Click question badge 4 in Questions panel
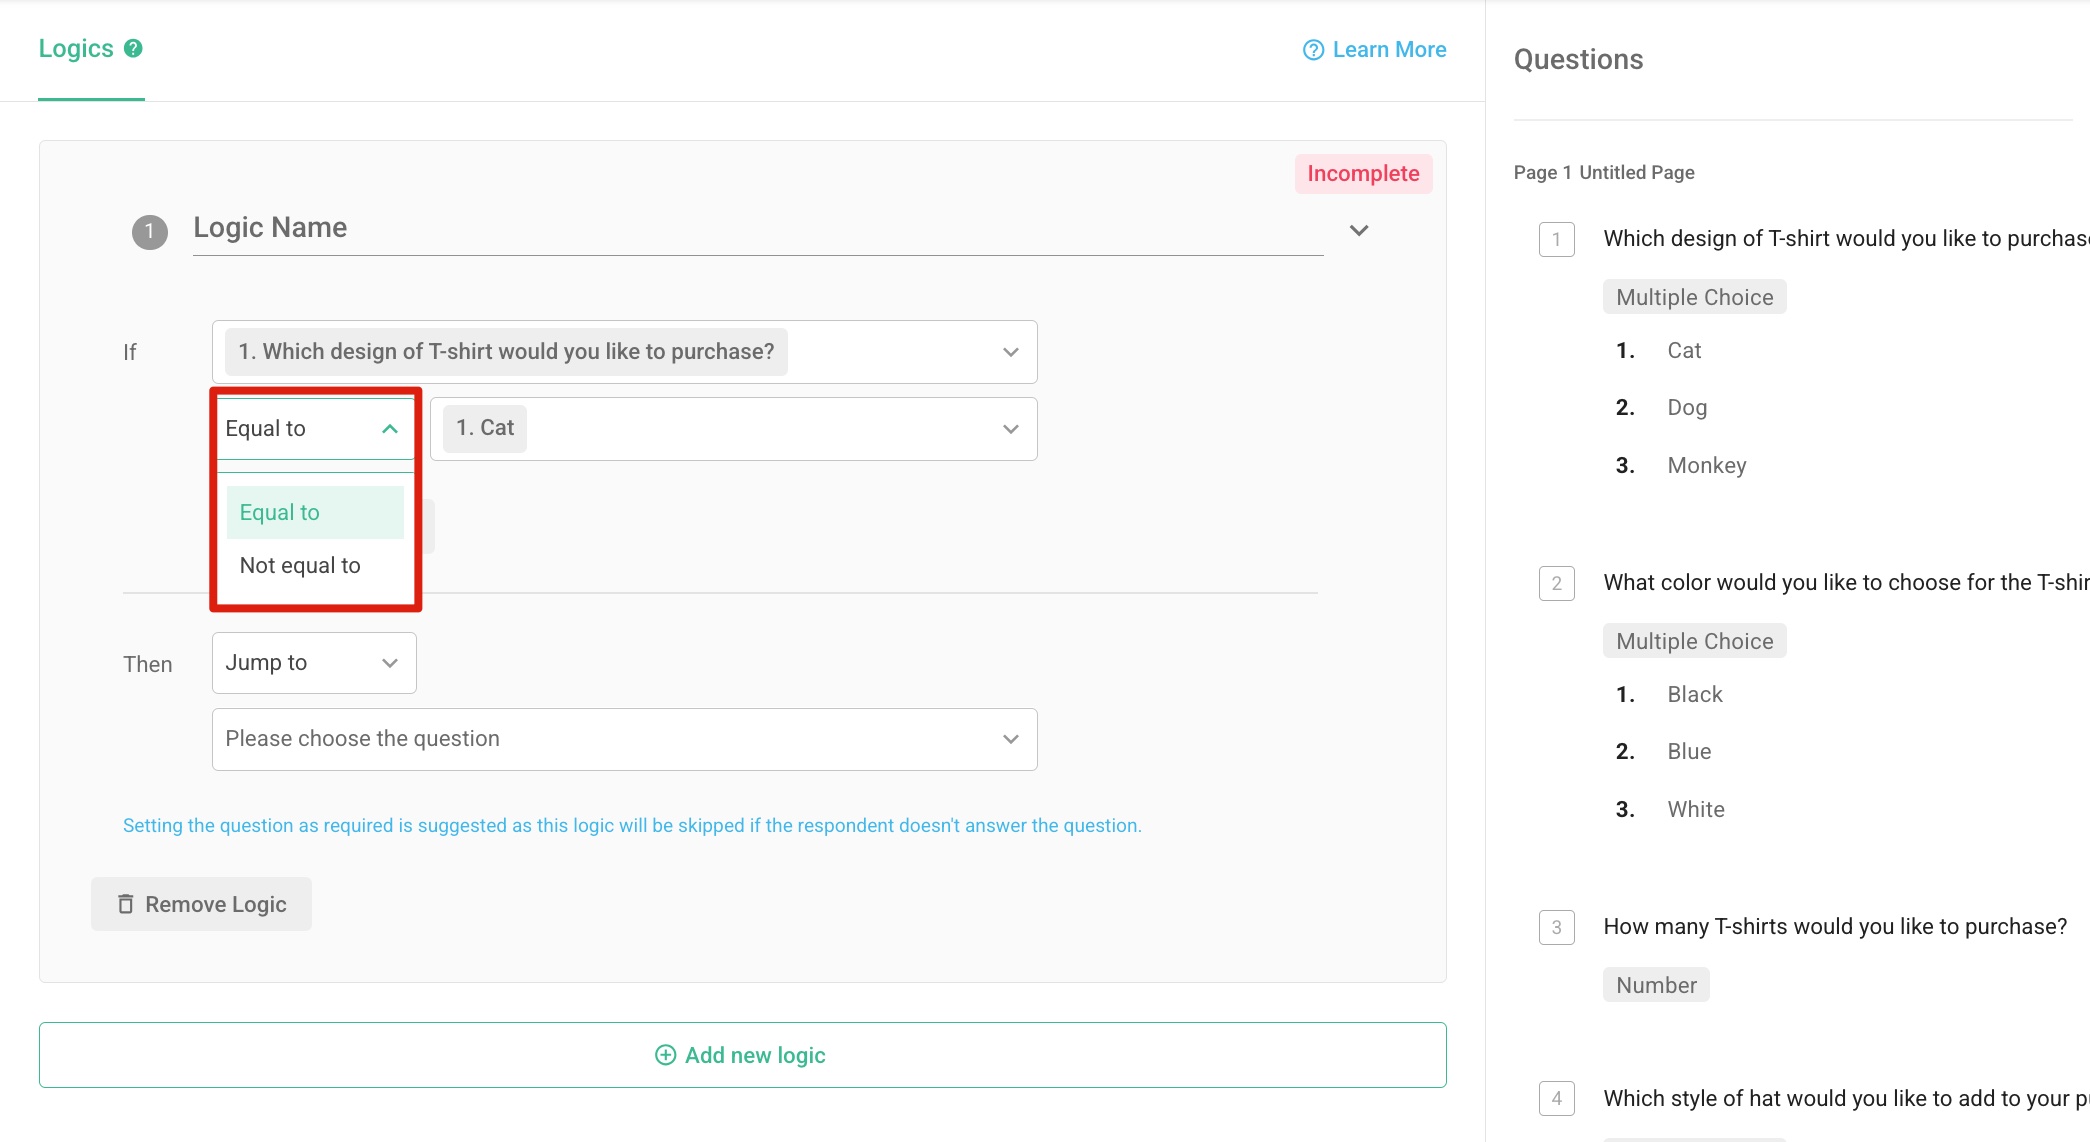2090x1142 pixels. [x=1556, y=1099]
